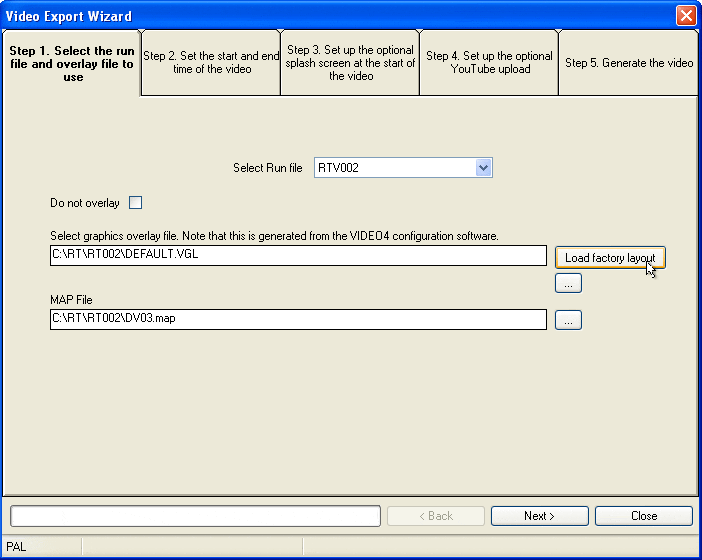Switch to Step 2 start and end time tab
Screen dimensions: 702x560
click(x=211, y=63)
